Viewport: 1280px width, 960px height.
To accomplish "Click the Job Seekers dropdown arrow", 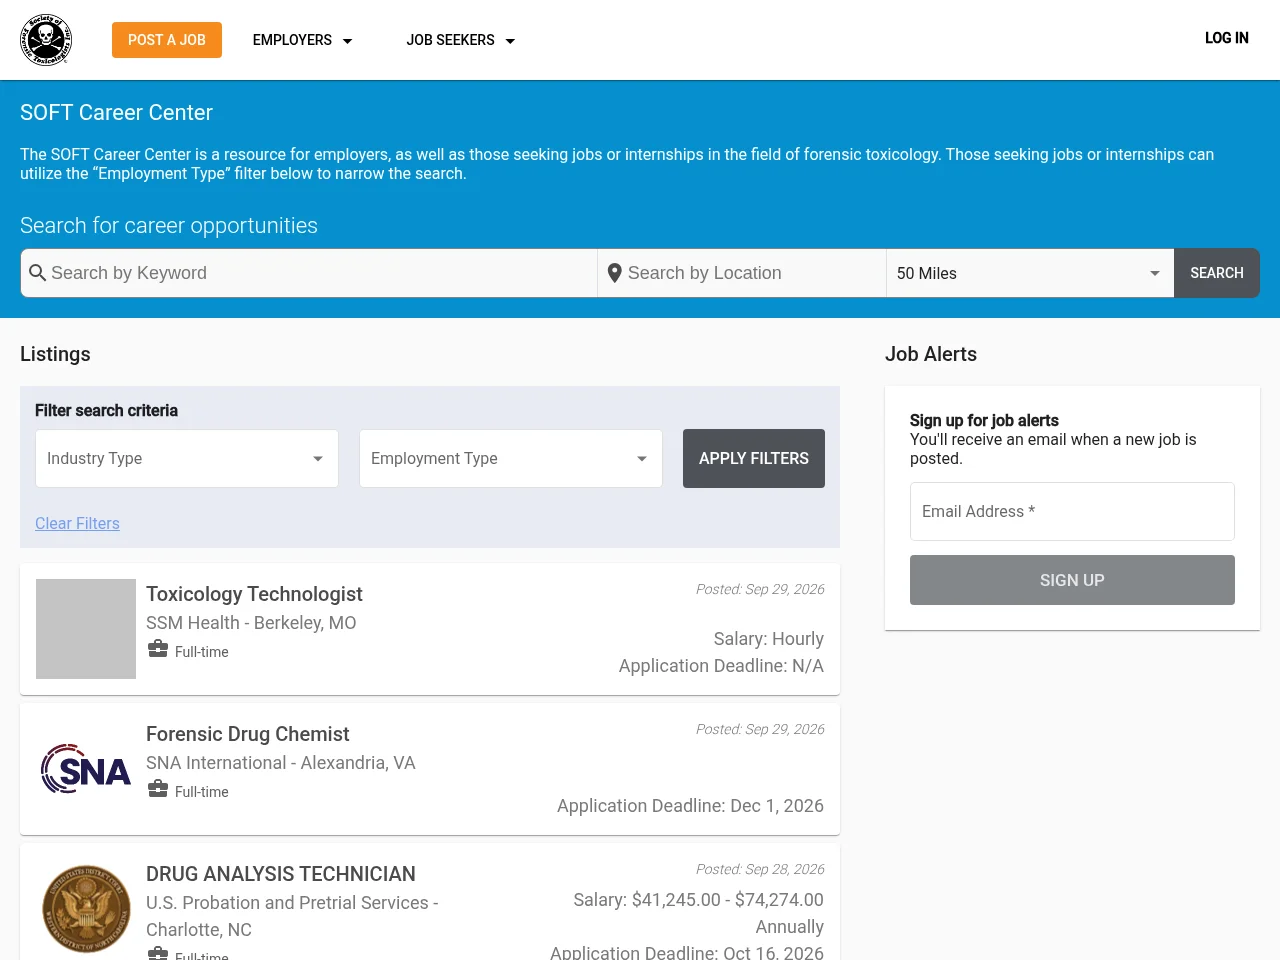I will pos(510,41).
